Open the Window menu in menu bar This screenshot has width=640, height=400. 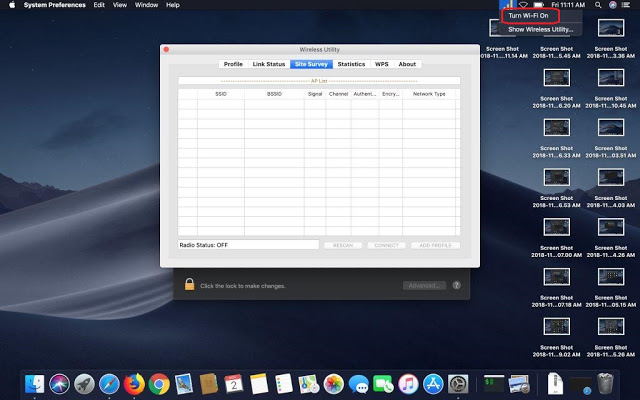click(x=146, y=5)
